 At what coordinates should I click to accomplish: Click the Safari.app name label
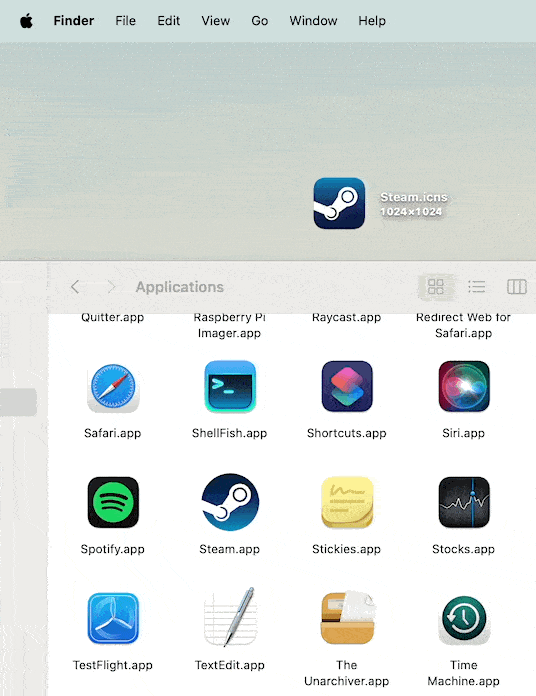click(x=113, y=433)
